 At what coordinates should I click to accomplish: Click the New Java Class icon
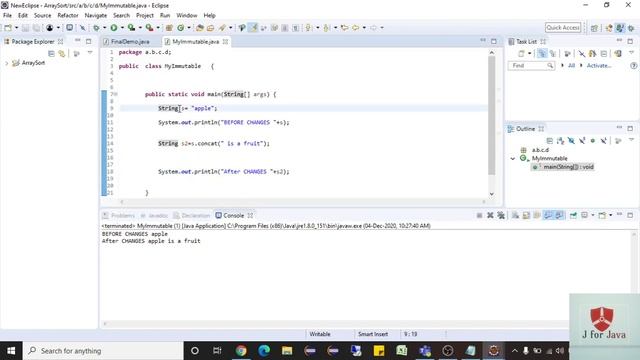[x=180, y=28]
